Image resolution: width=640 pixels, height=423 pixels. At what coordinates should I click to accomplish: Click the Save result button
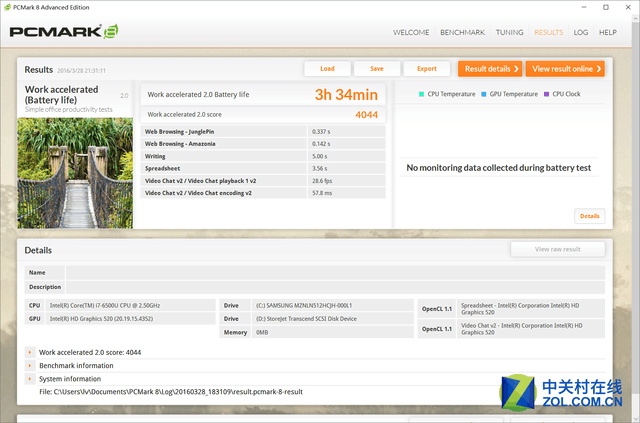click(x=377, y=69)
